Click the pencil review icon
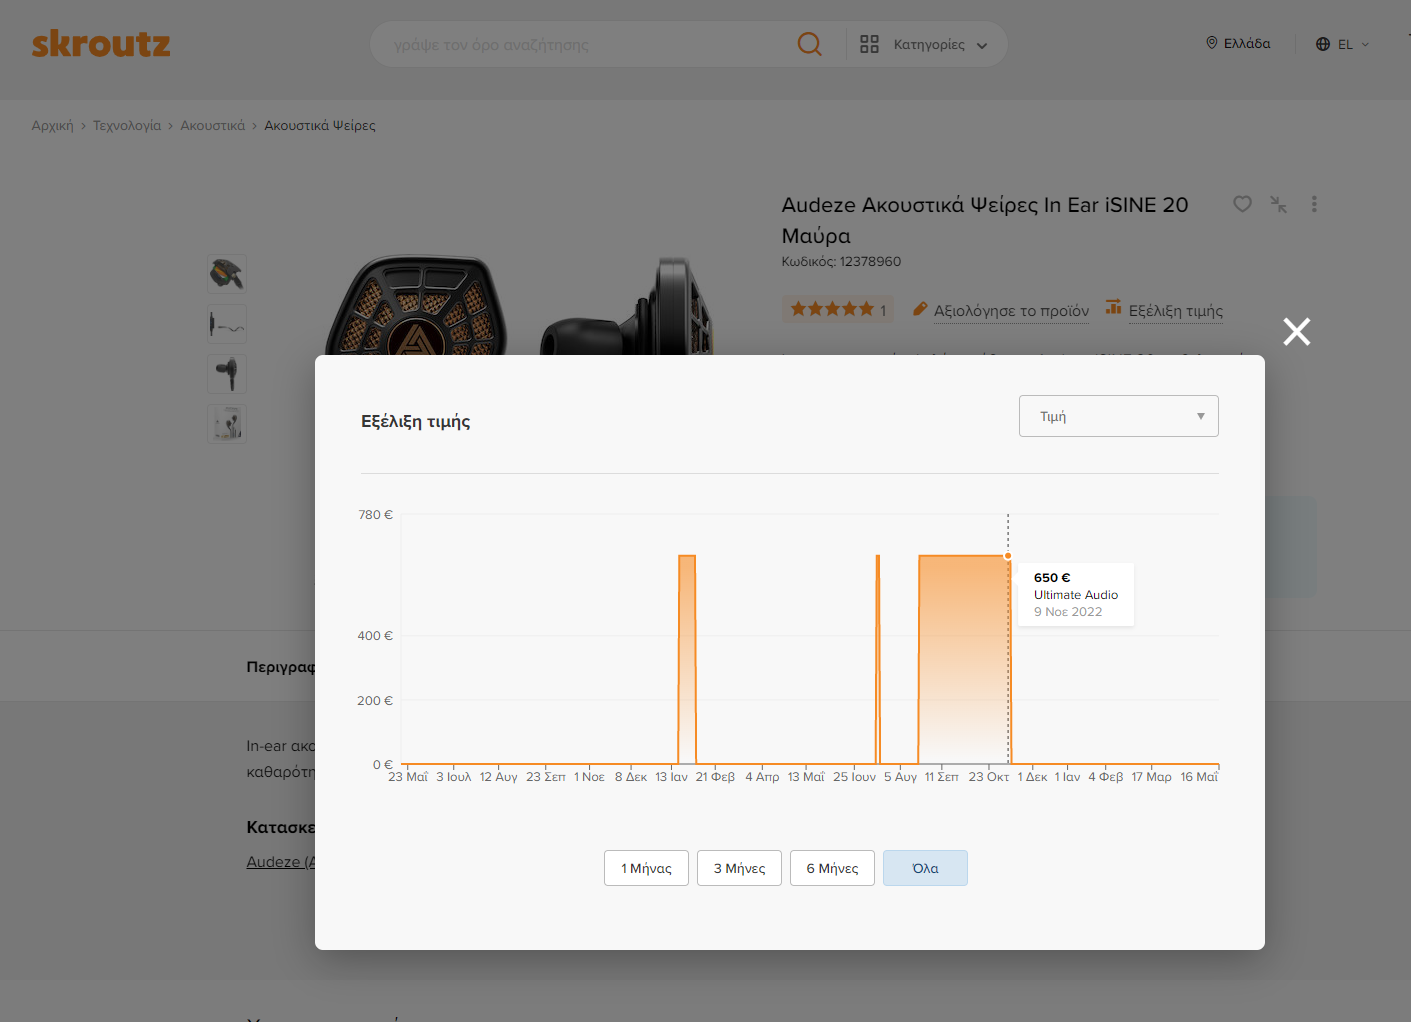This screenshot has width=1411, height=1022. click(x=920, y=310)
